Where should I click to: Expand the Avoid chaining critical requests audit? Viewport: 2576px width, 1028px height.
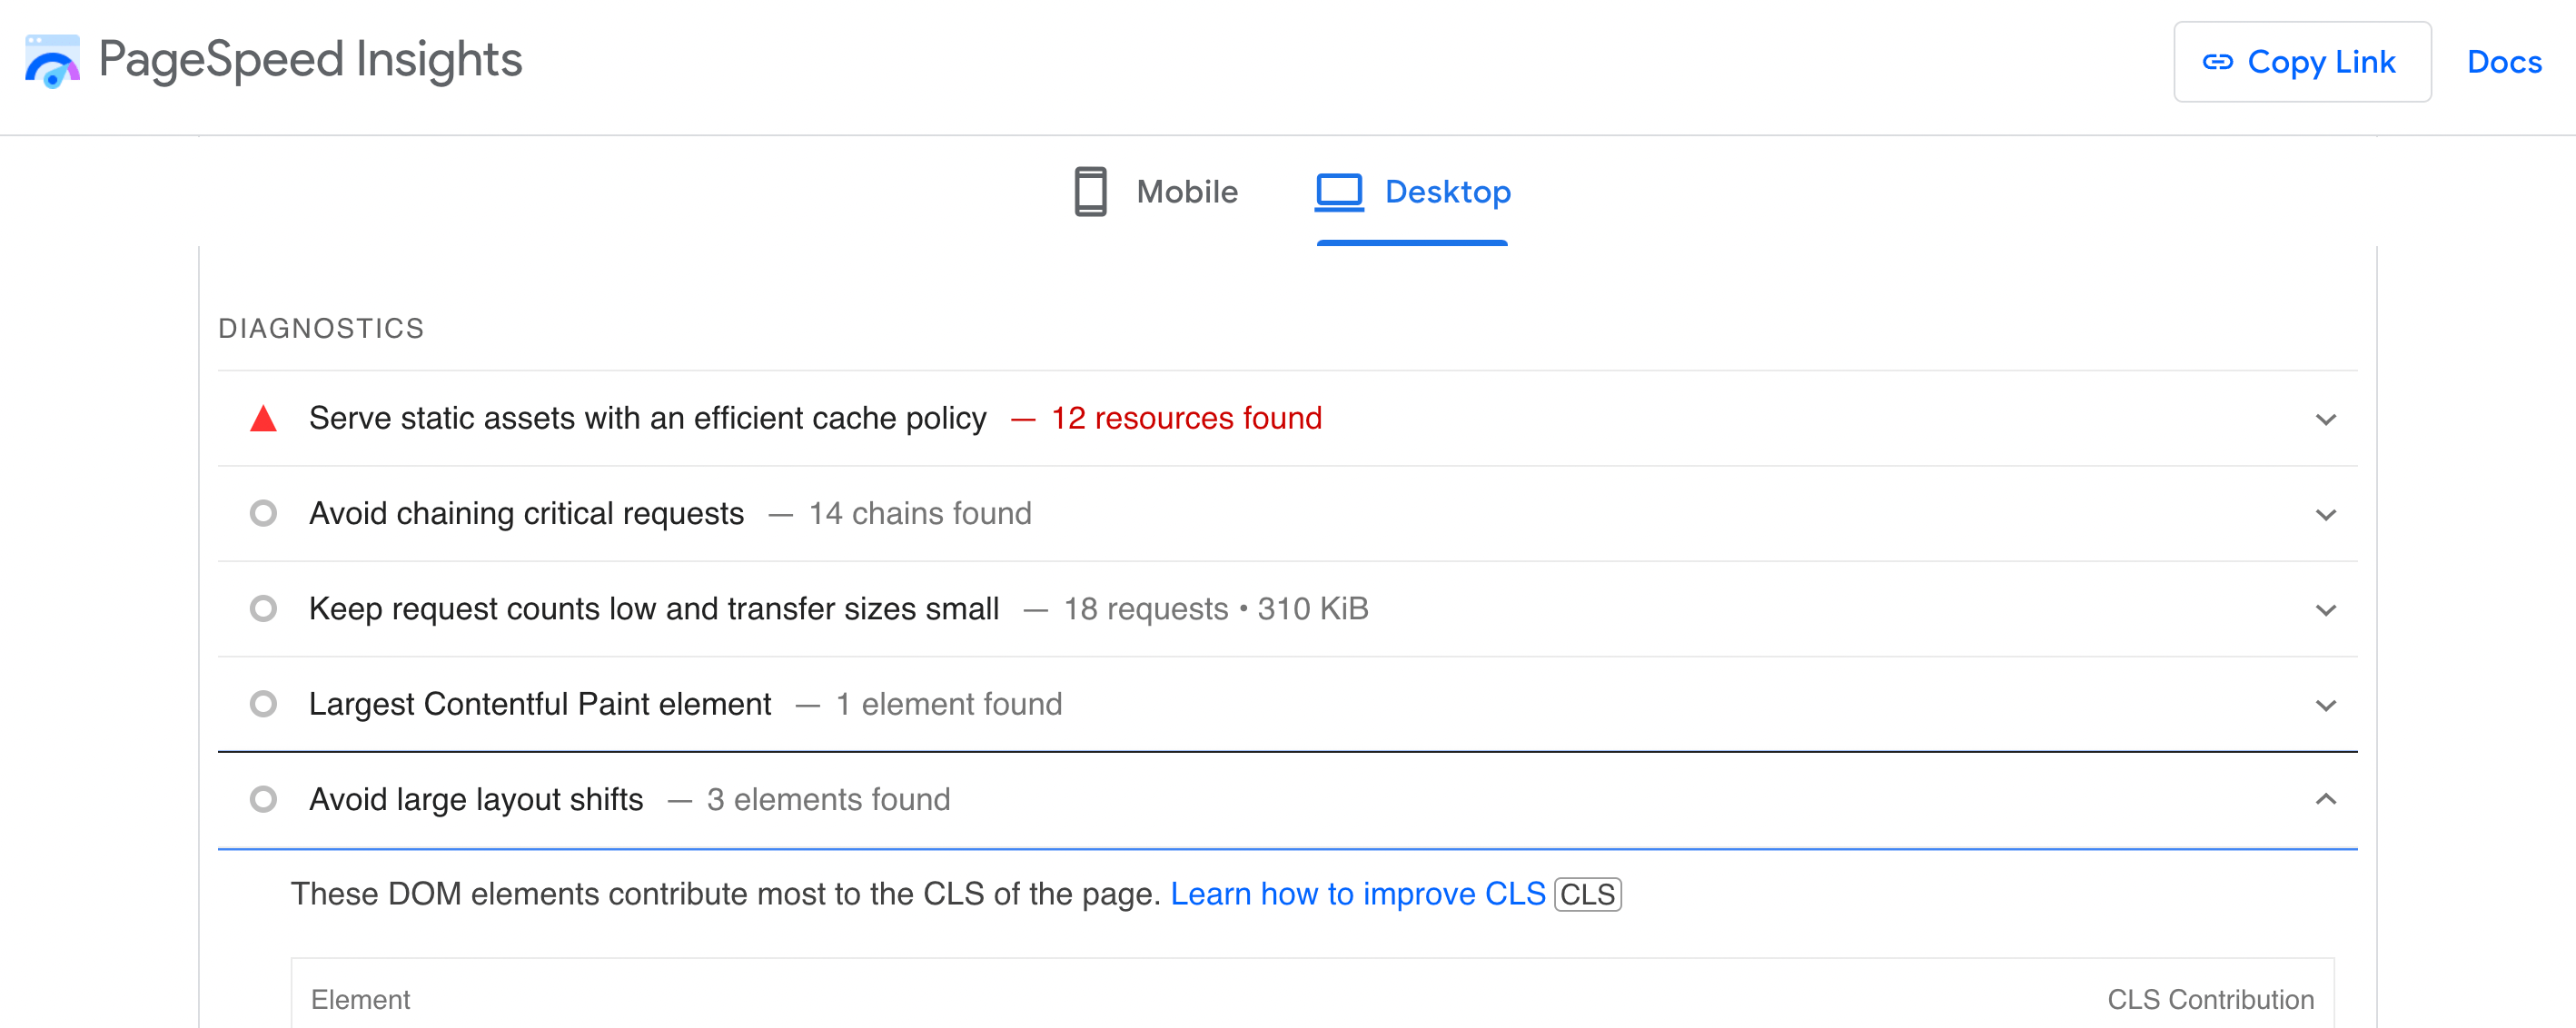[x=2327, y=514]
